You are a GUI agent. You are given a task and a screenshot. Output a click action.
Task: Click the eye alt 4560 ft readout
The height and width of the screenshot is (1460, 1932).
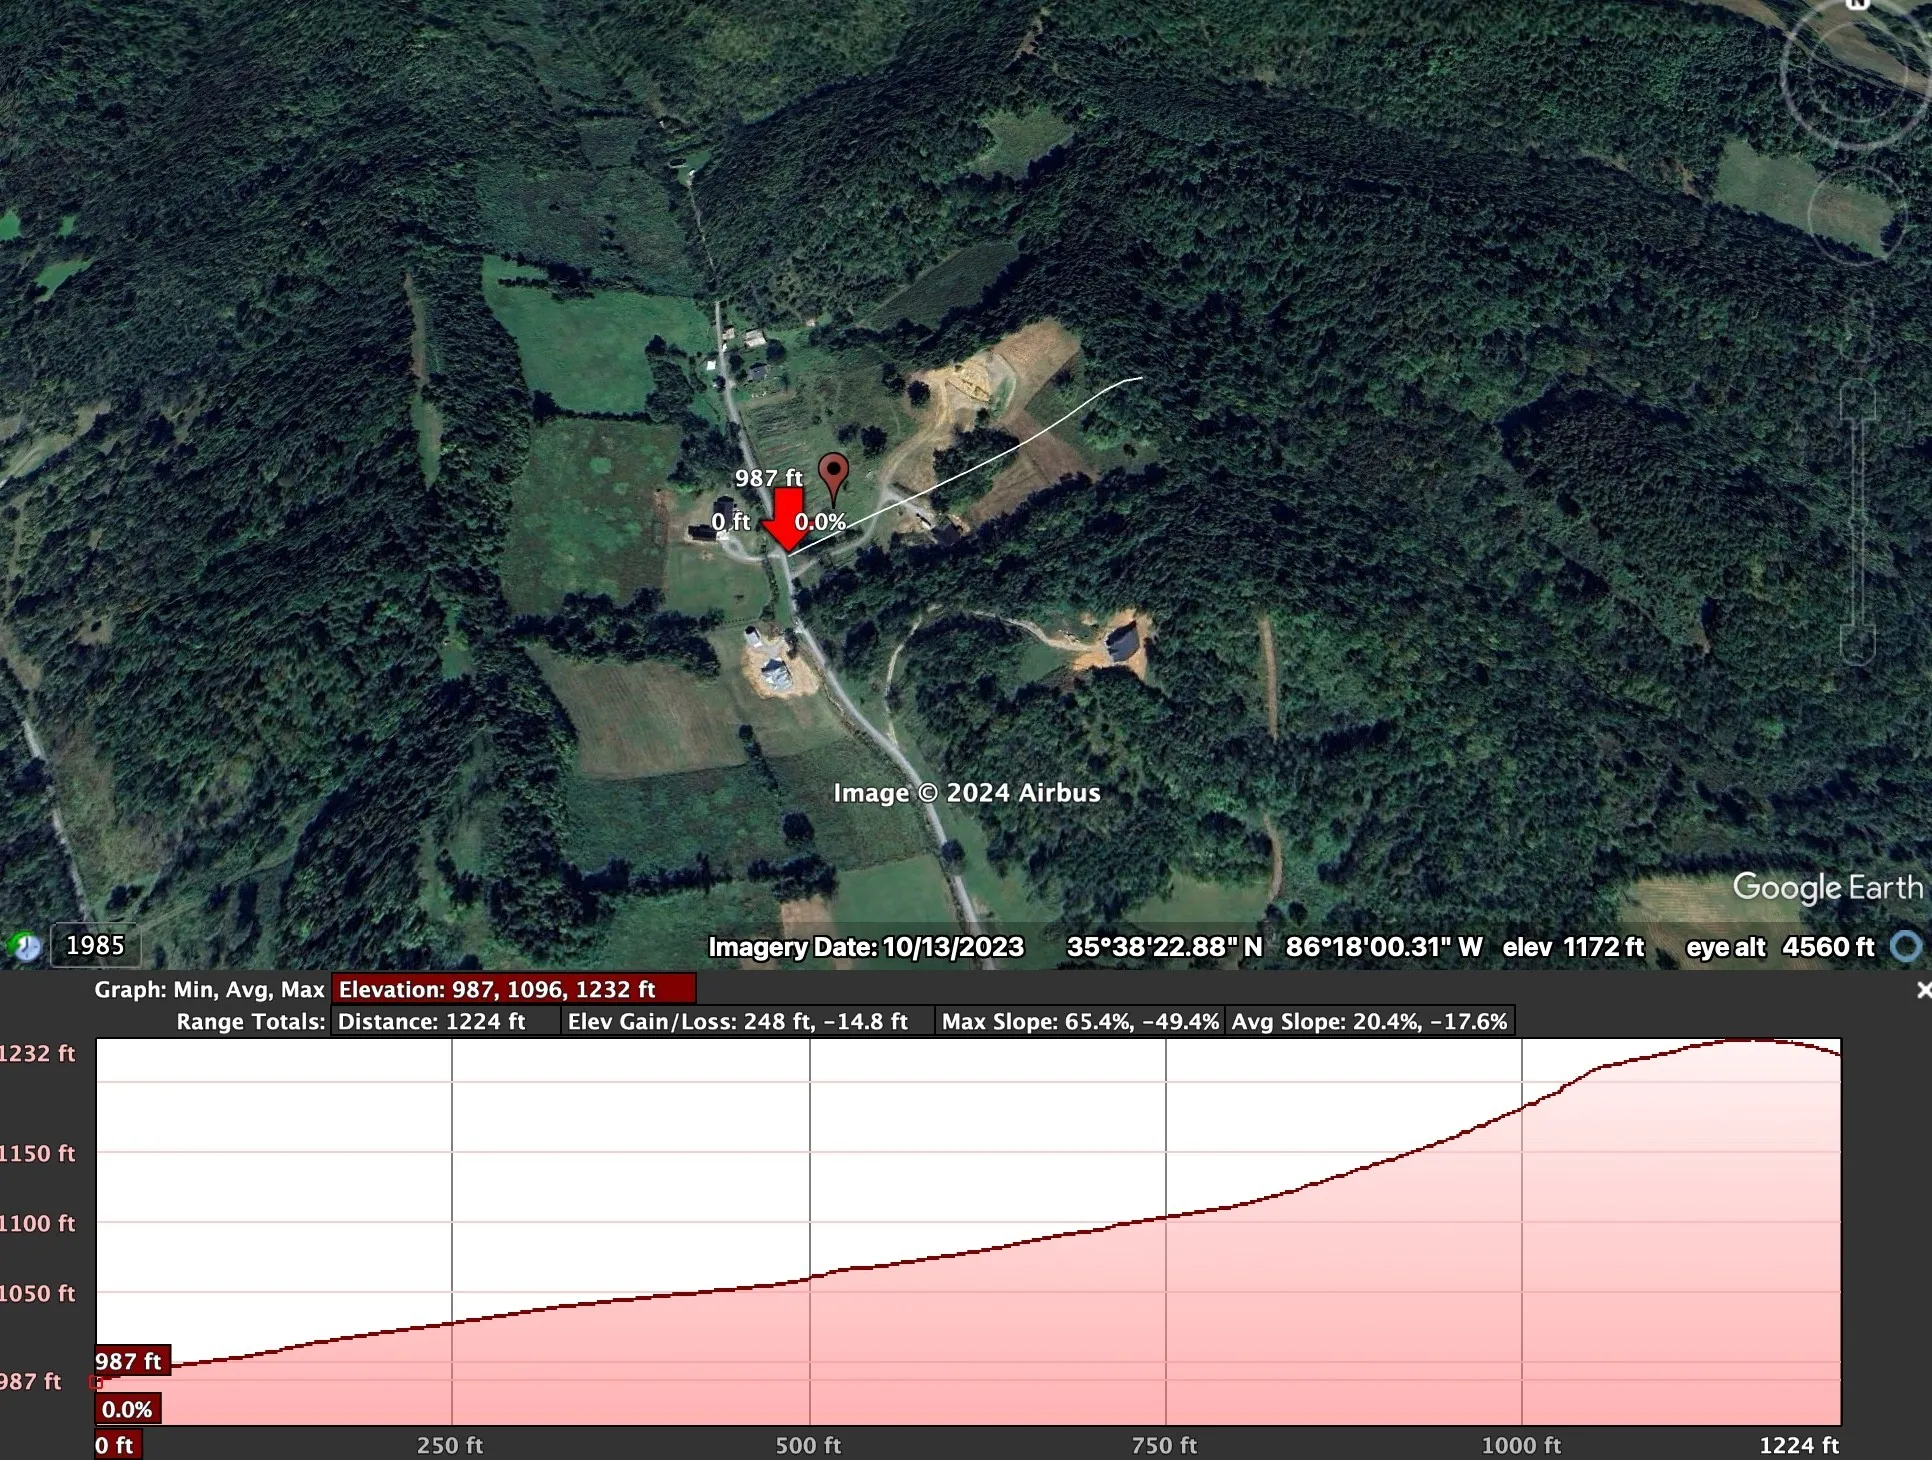1780,947
